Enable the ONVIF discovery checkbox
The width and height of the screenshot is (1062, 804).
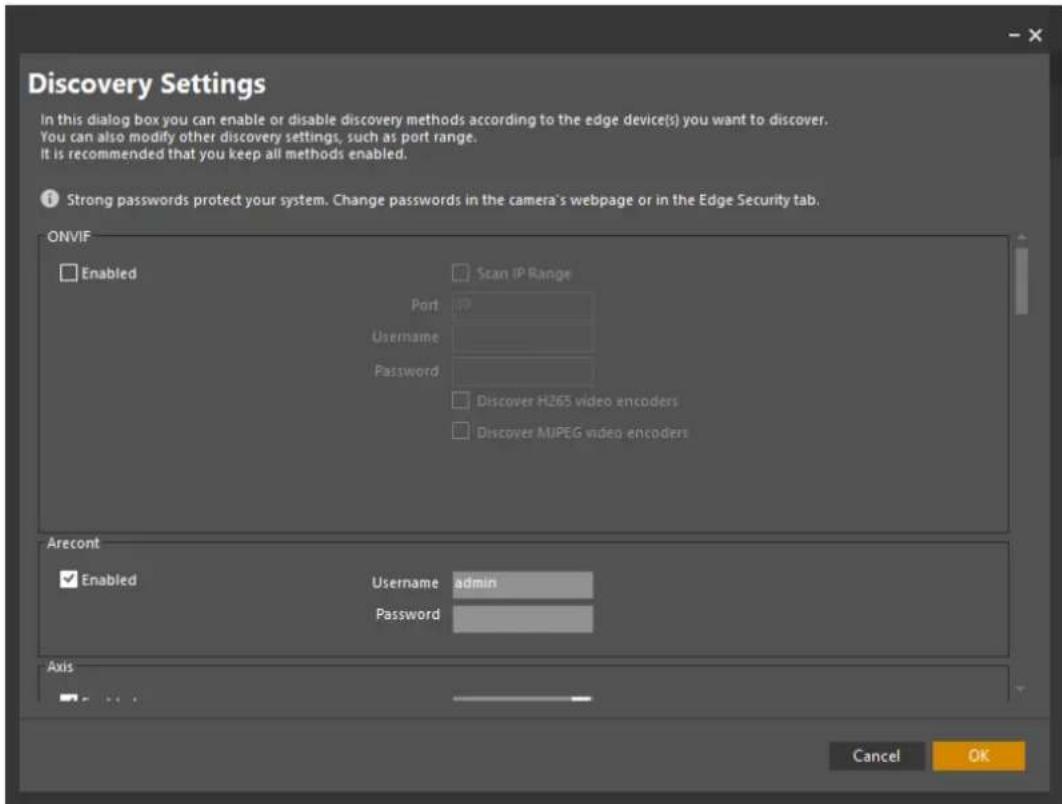point(68,273)
